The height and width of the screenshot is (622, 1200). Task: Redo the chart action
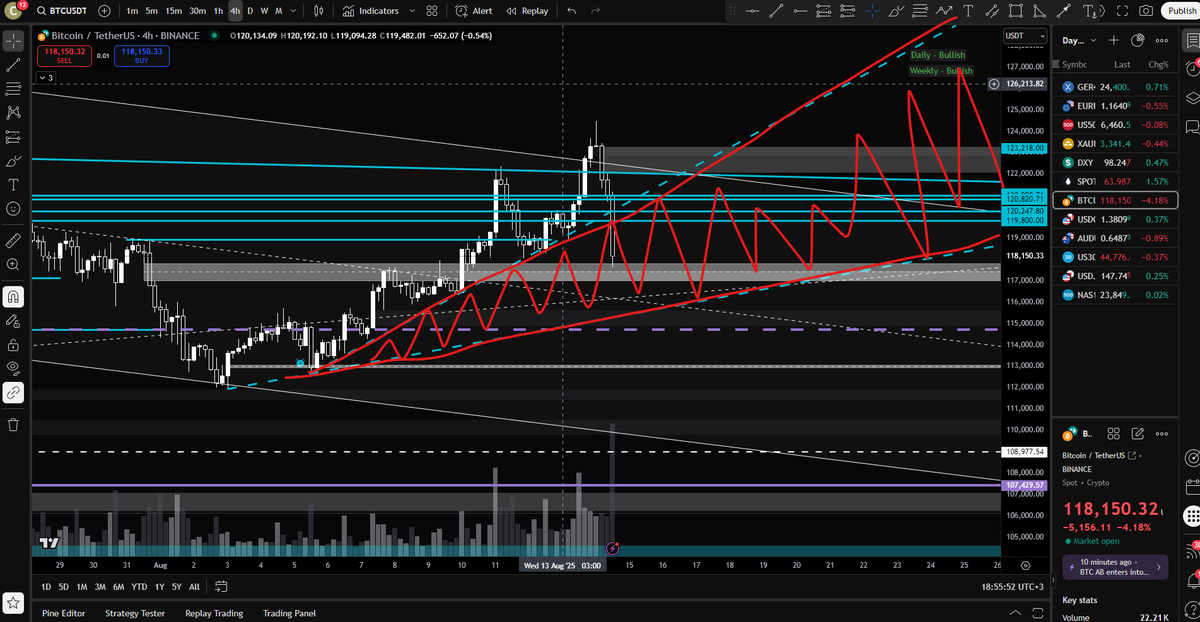pyautogui.click(x=596, y=11)
